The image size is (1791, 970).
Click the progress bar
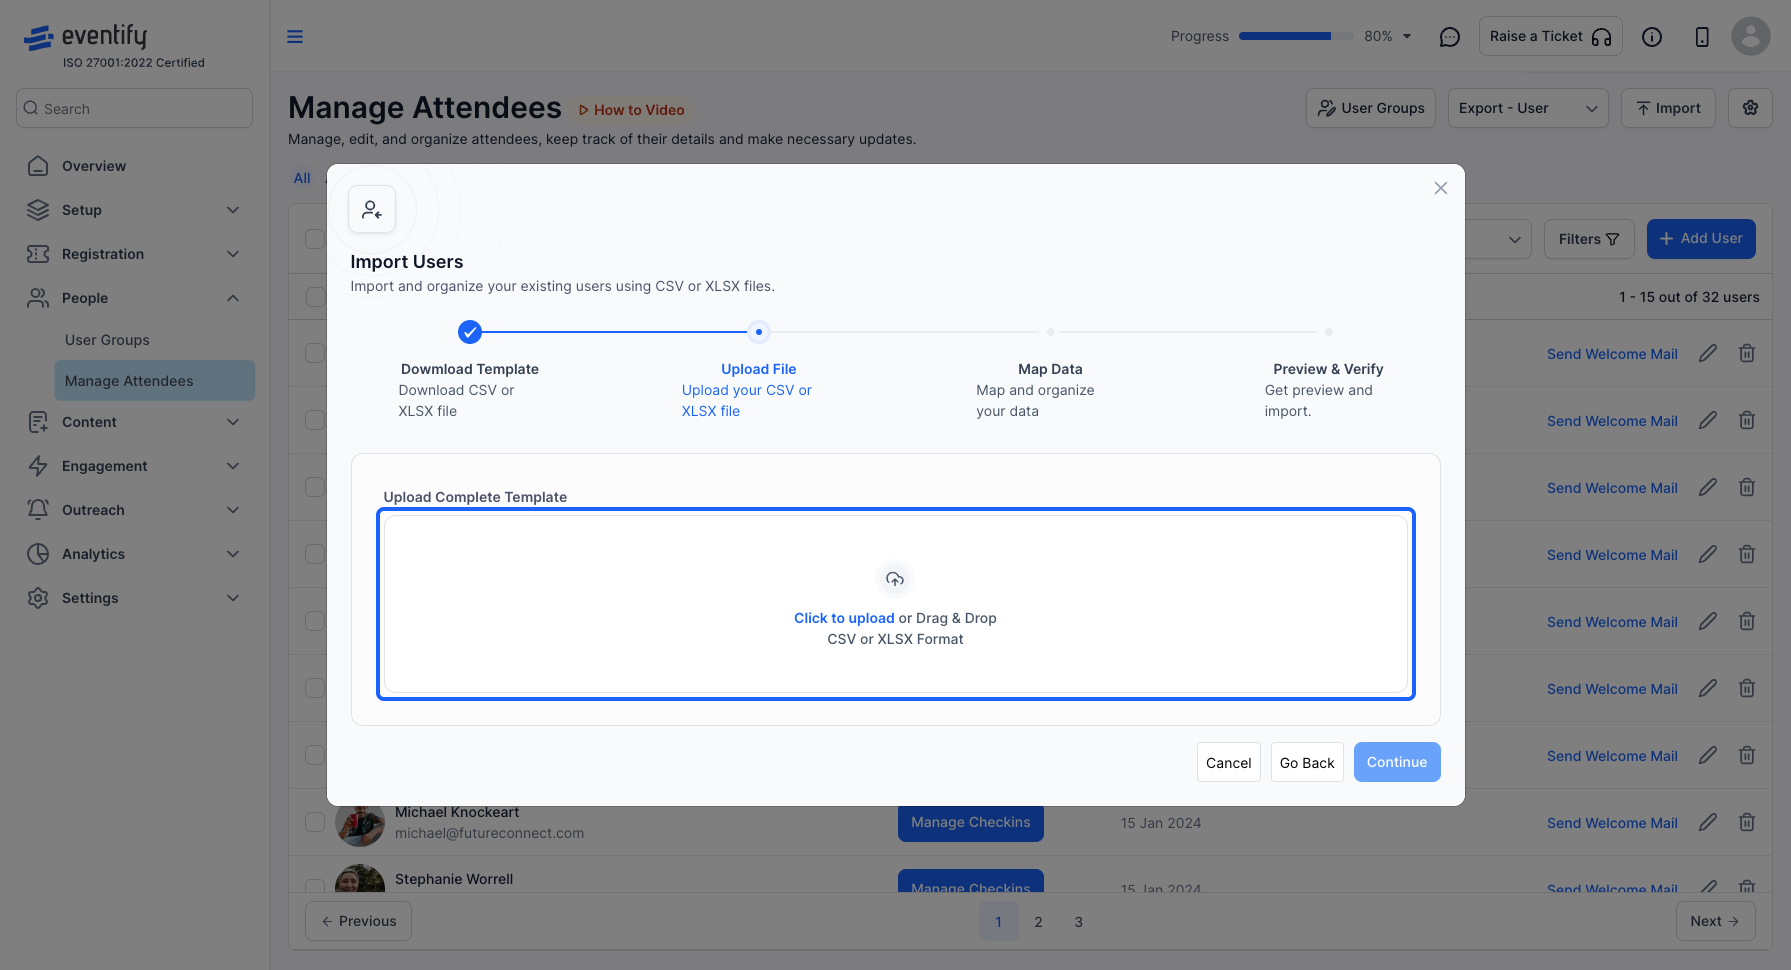point(1294,36)
